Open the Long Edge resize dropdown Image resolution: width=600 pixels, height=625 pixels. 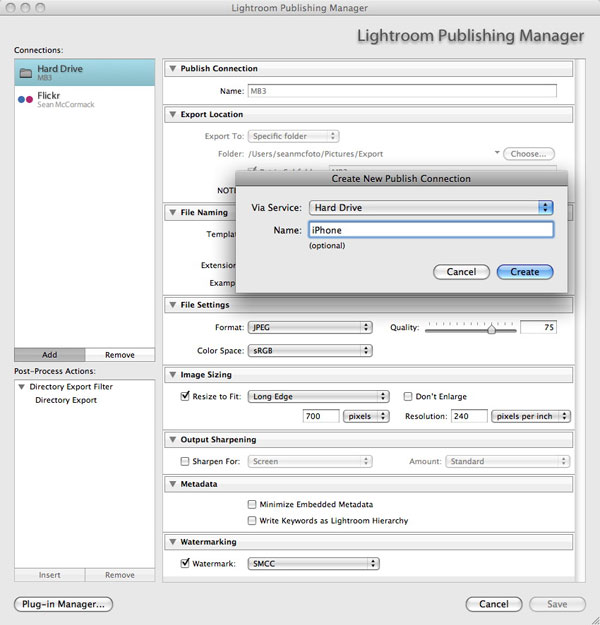coord(318,396)
